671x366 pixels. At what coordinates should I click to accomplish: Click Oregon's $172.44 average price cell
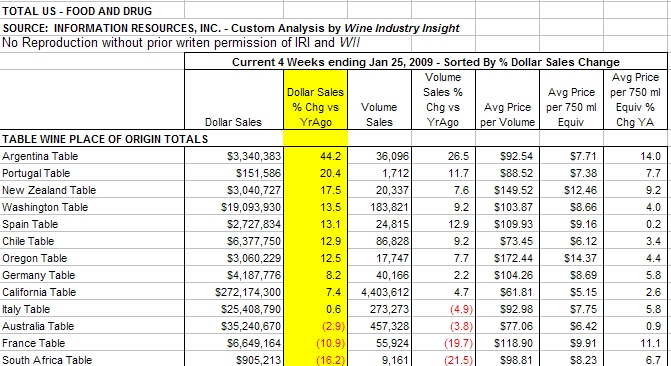pyautogui.click(x=507, y=258)
